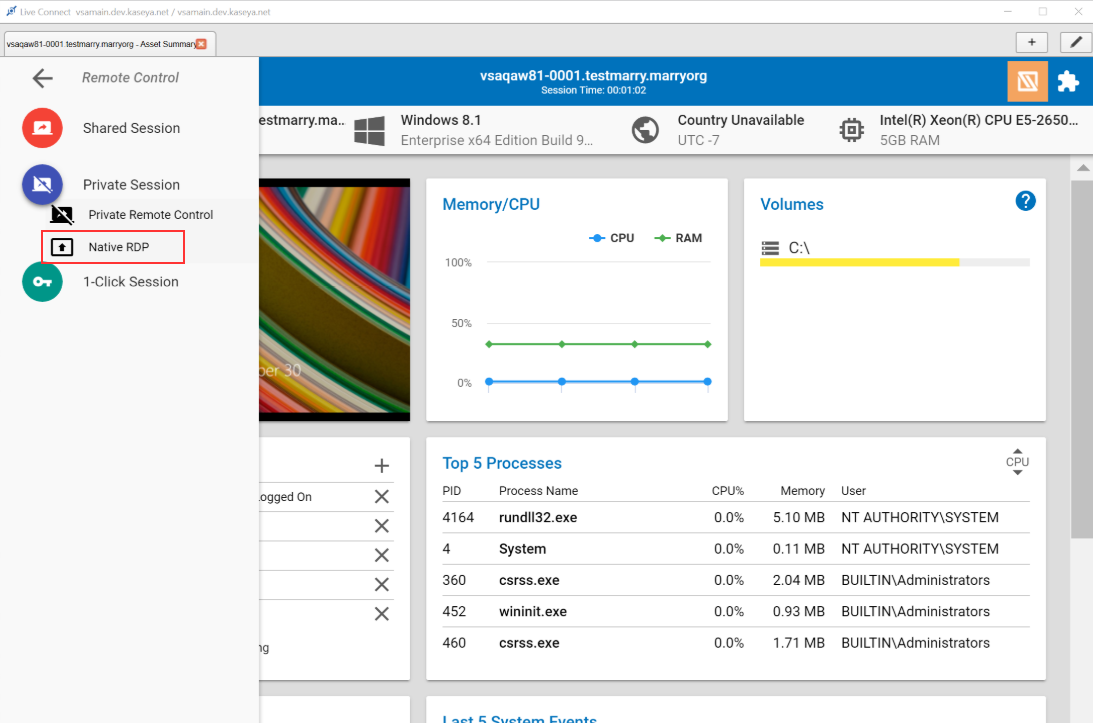Screen dimensions: 1093x723
Task: Open Volumes help question mark icon
Action: click(1025, 201)
